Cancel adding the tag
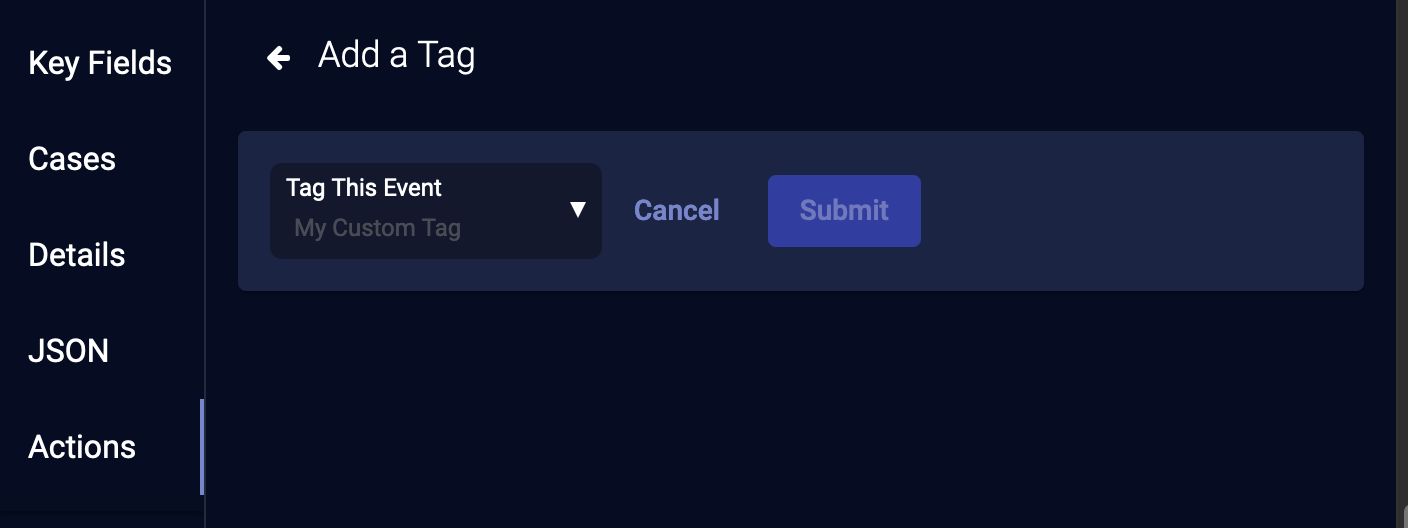 (x=677, y=211)
